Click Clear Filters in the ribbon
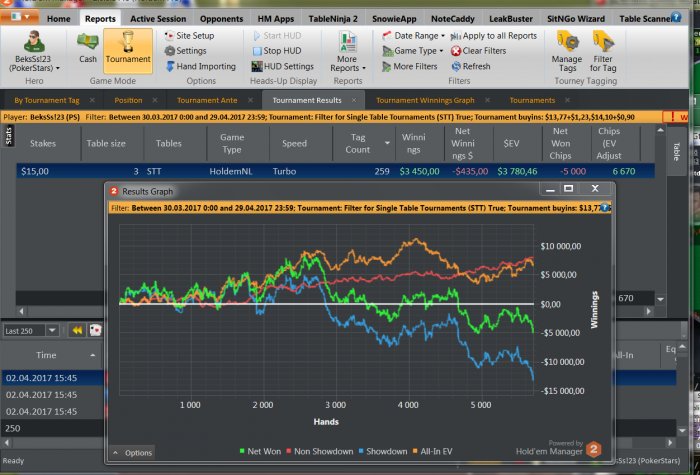Screen dimensions: 700x475 [x=477, y=51]
